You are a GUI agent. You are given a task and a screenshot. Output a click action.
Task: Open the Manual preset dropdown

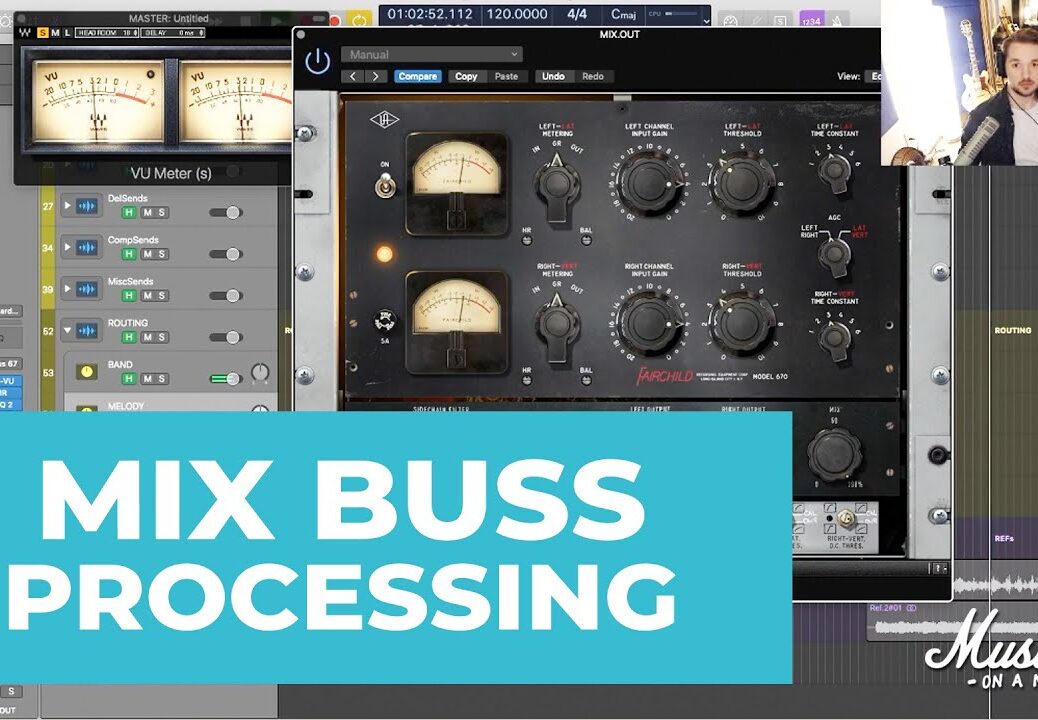pos(432,54)
